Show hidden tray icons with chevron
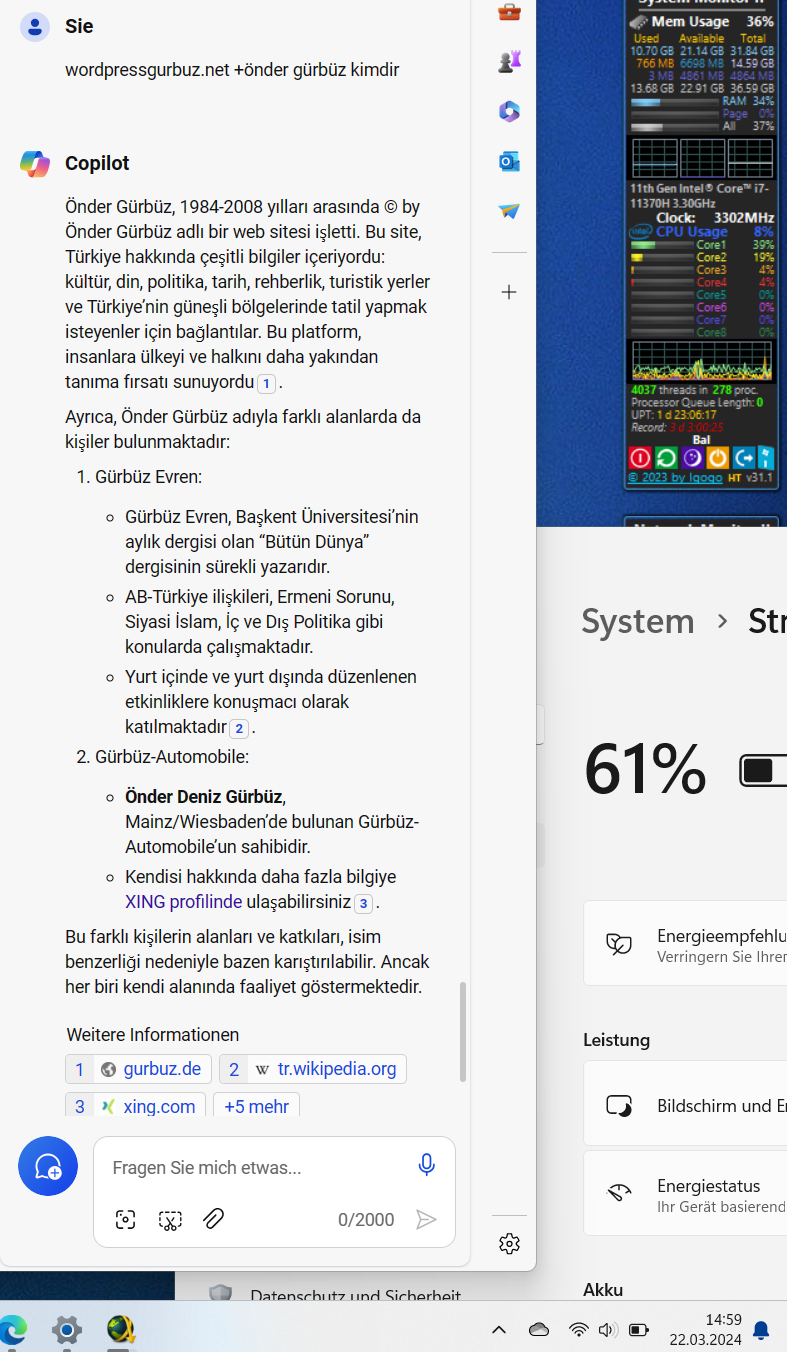 (499, 1330)
